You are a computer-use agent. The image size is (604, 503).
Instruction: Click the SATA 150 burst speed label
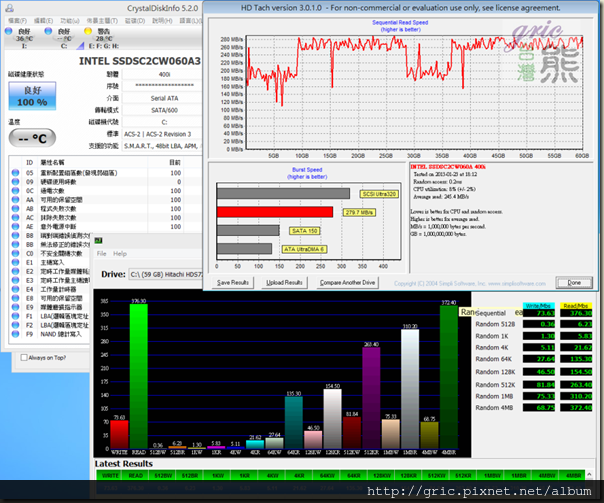304,231
